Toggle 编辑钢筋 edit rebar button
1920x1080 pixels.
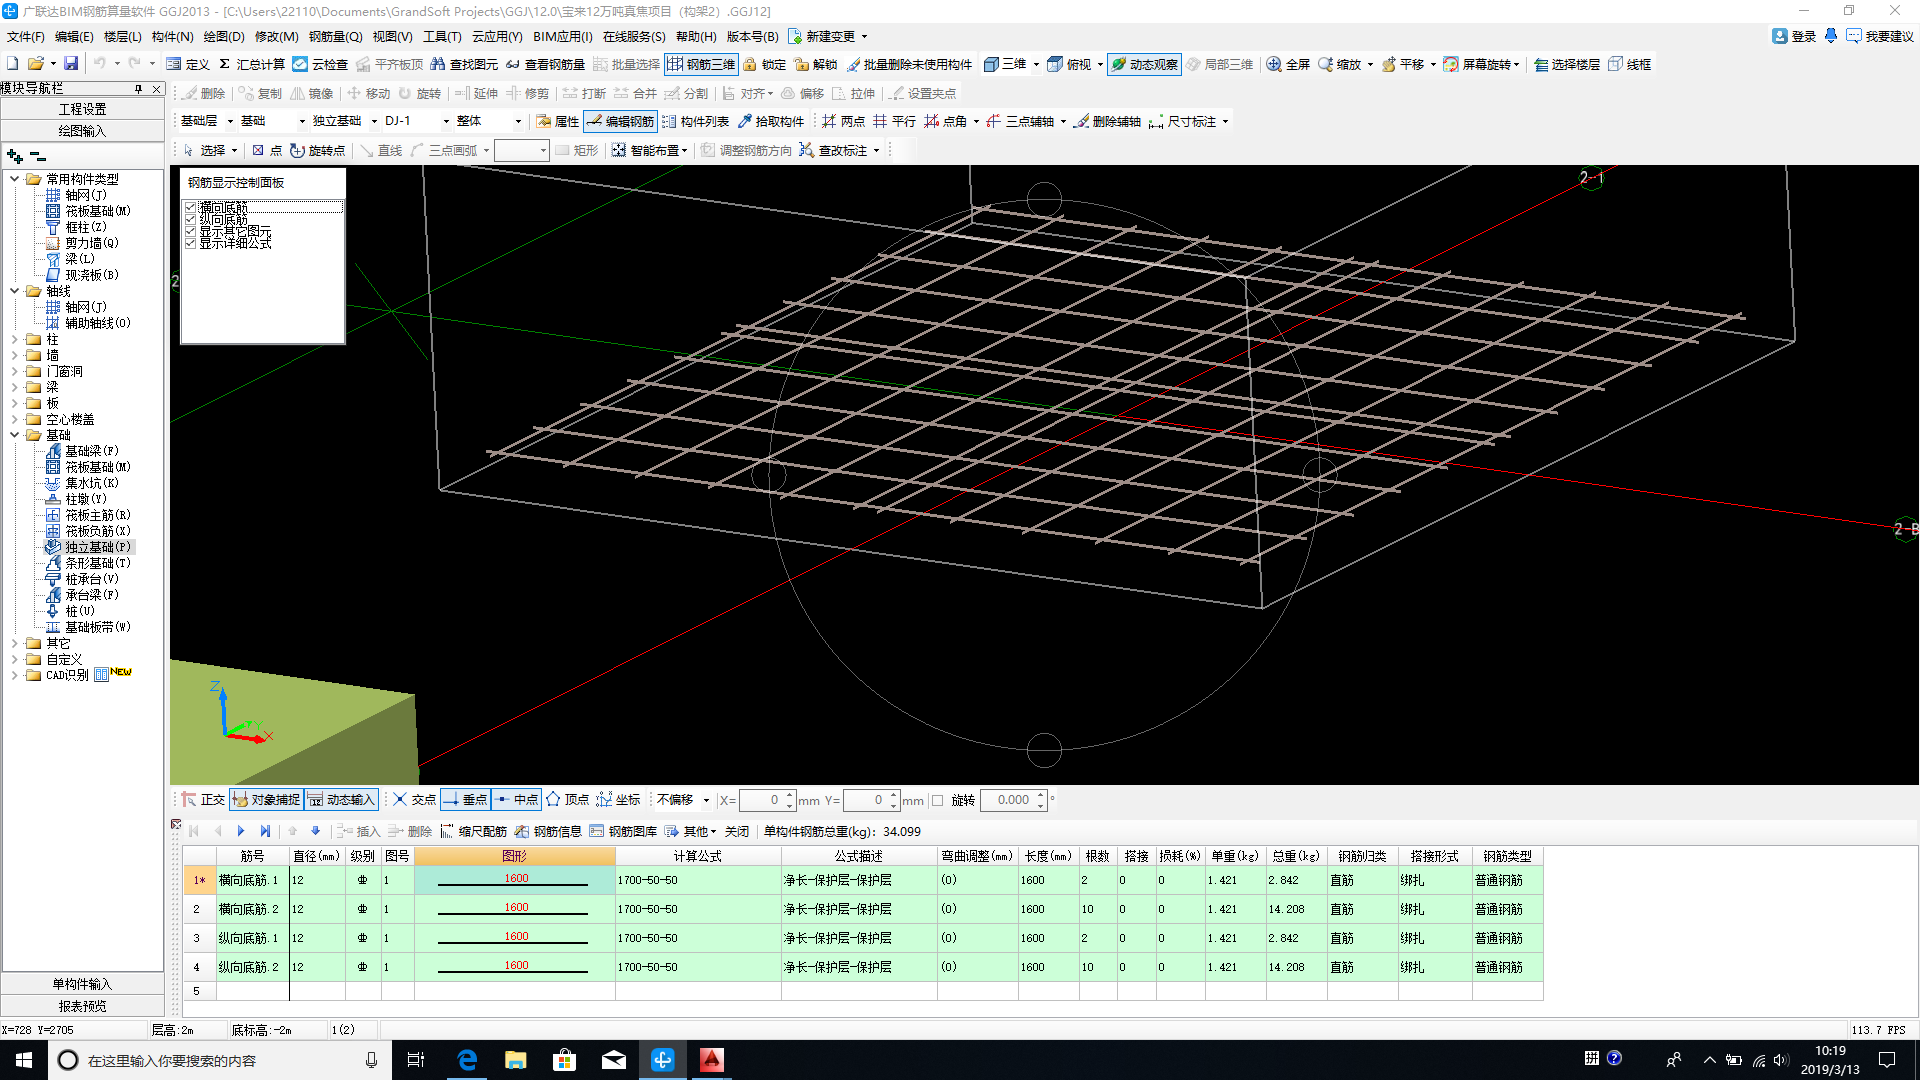coord(621,121)
